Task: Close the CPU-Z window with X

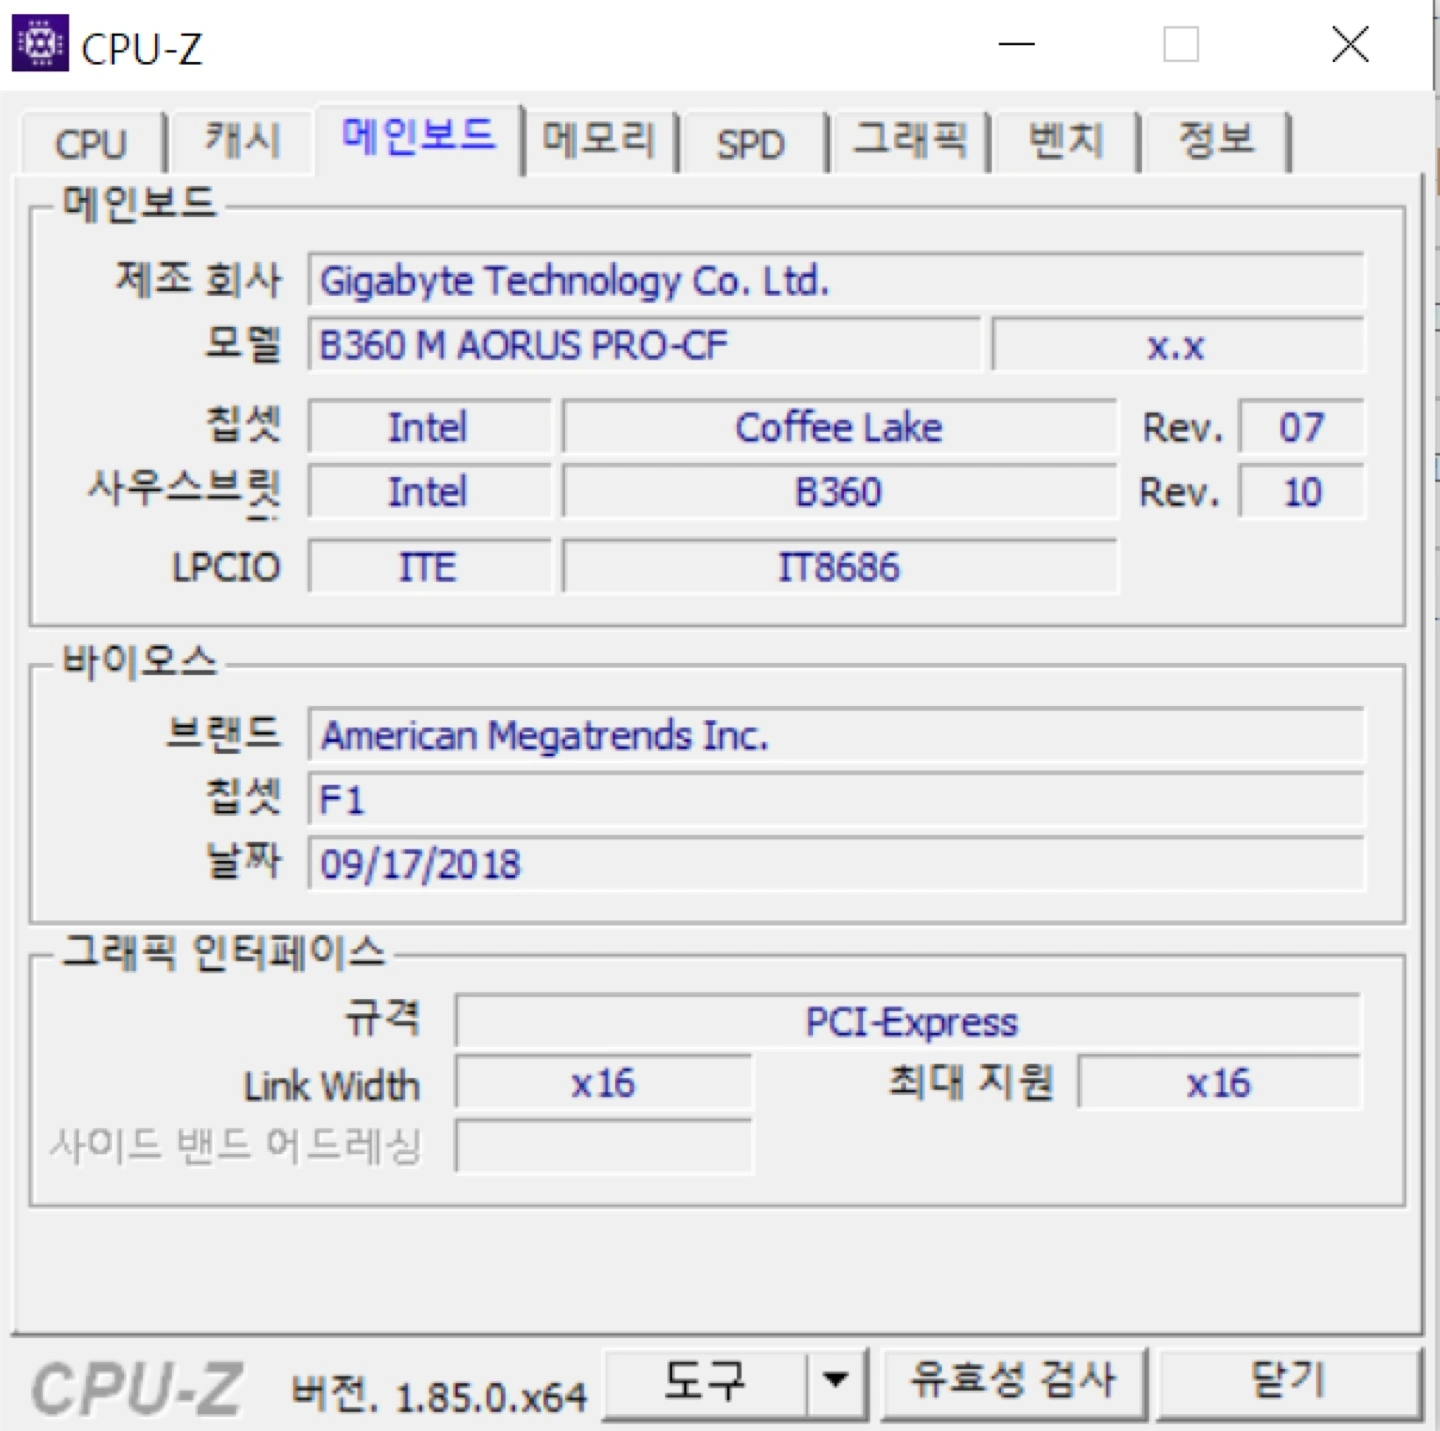Action: pyautogui.click(x=1350, y=44)
